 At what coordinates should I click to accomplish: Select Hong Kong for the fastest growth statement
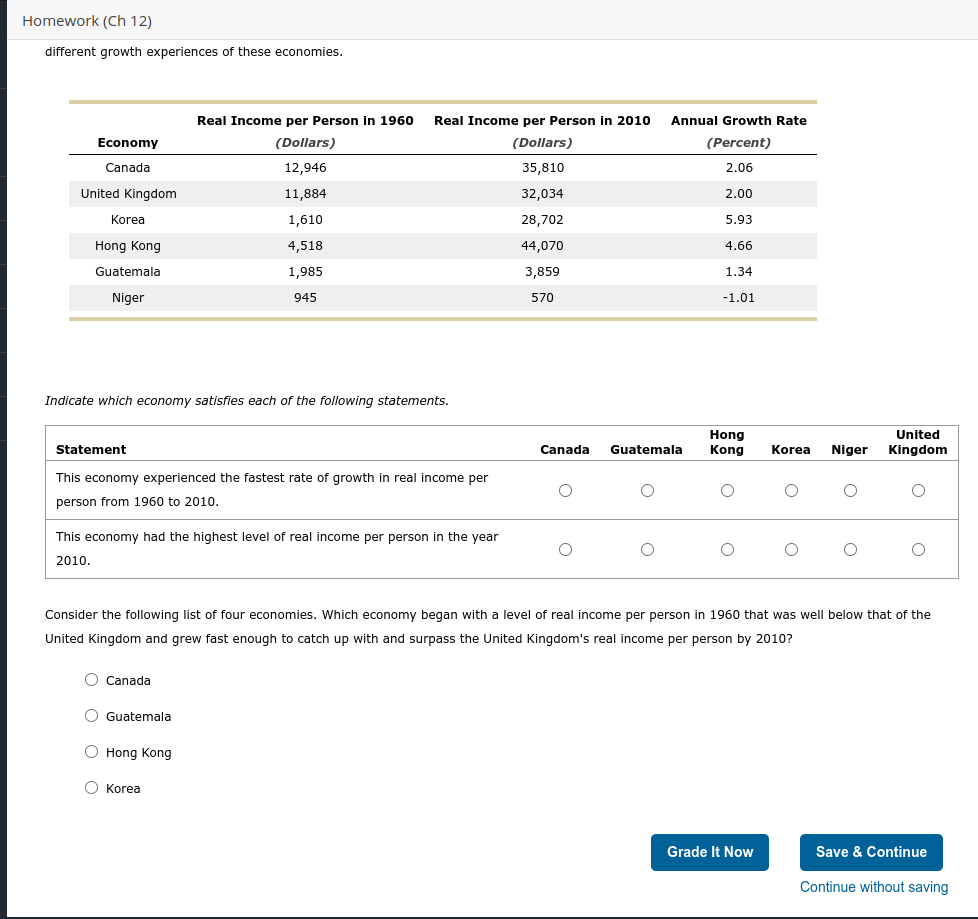(727, 490)
